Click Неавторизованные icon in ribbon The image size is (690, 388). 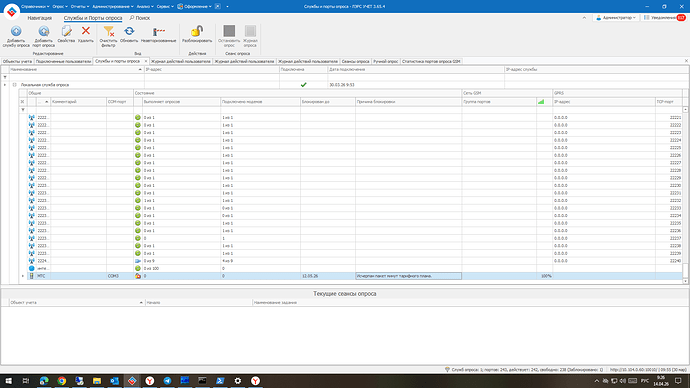[158, 31]
